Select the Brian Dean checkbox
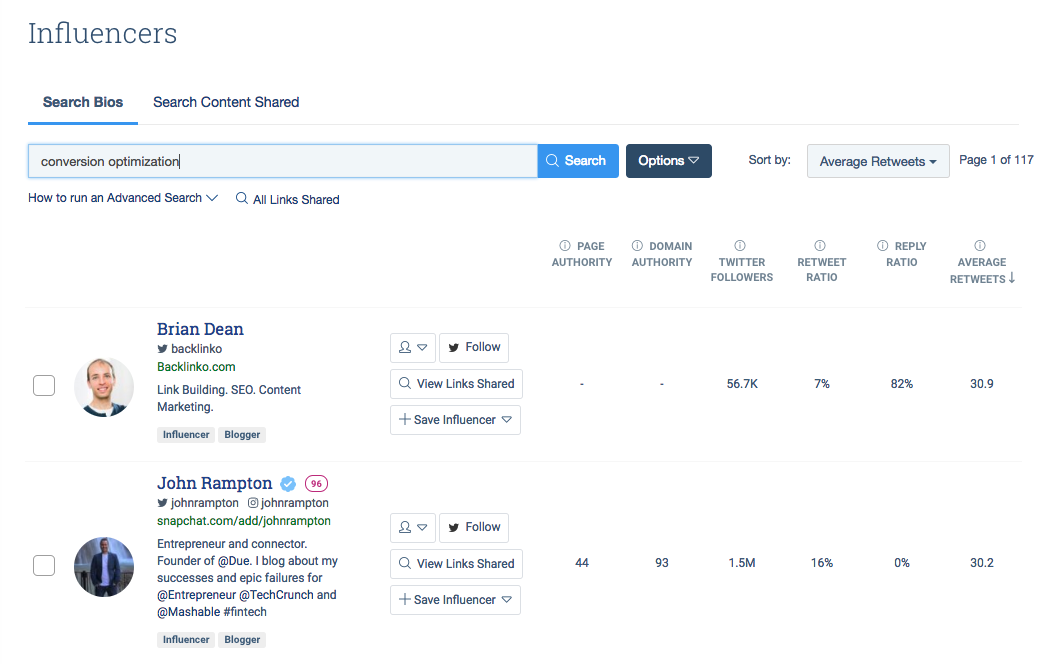Screen dimensions: 1050x664 tap(44, 386)
